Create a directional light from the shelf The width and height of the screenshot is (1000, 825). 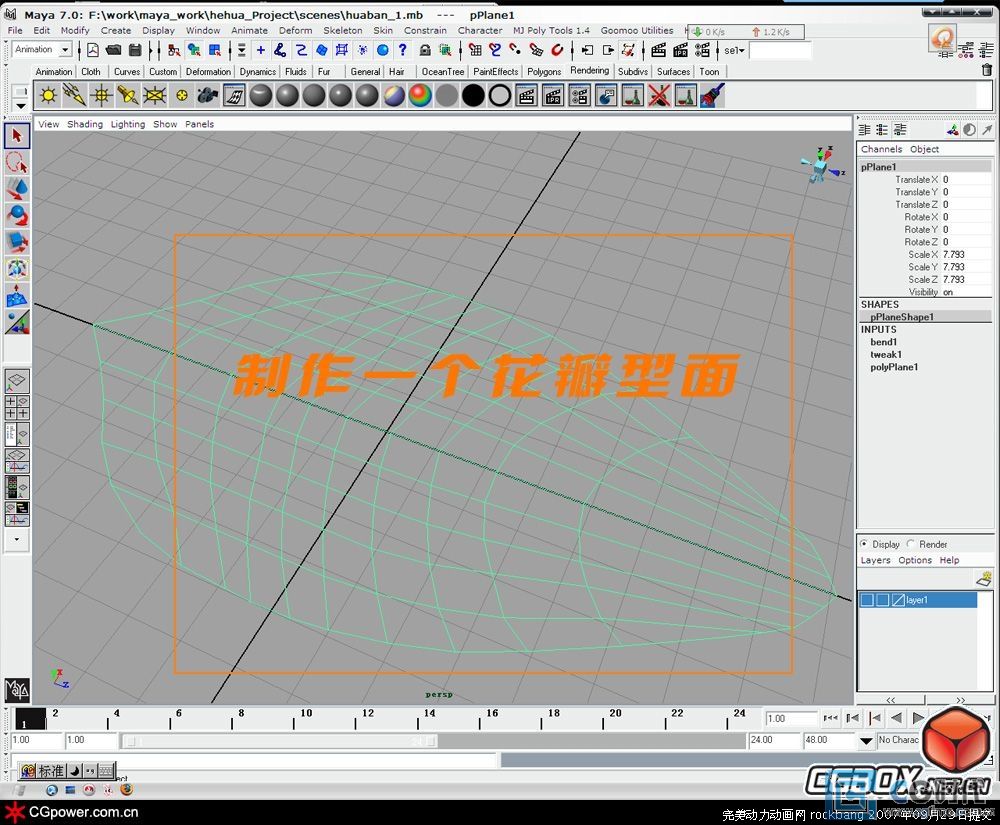75,96
